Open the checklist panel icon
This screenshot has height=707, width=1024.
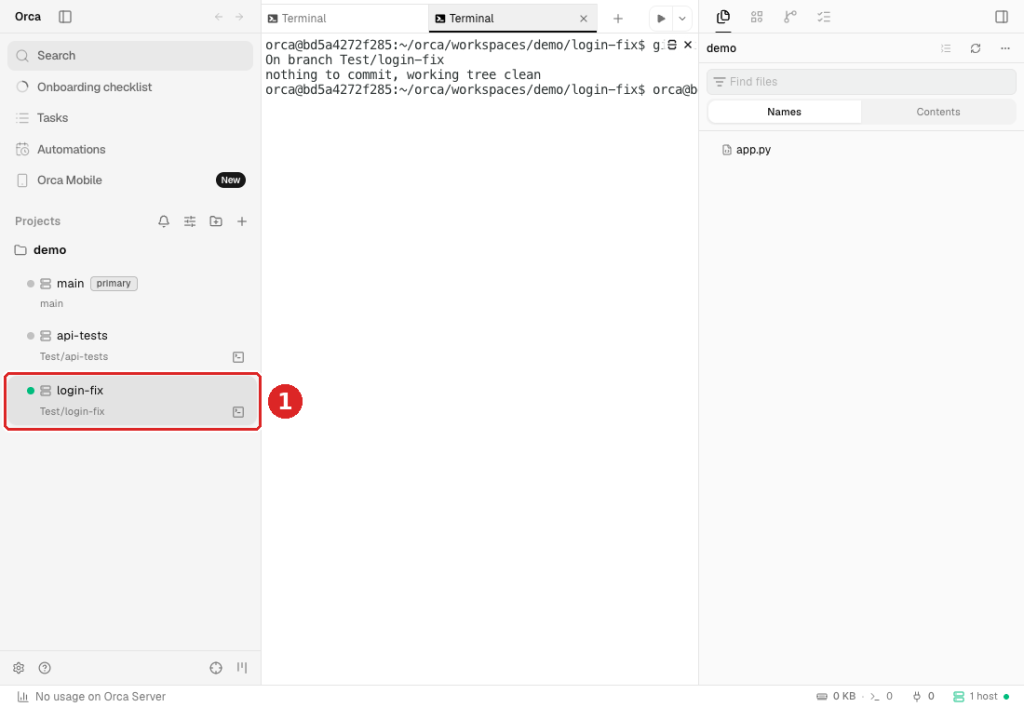tap(824, 17)
